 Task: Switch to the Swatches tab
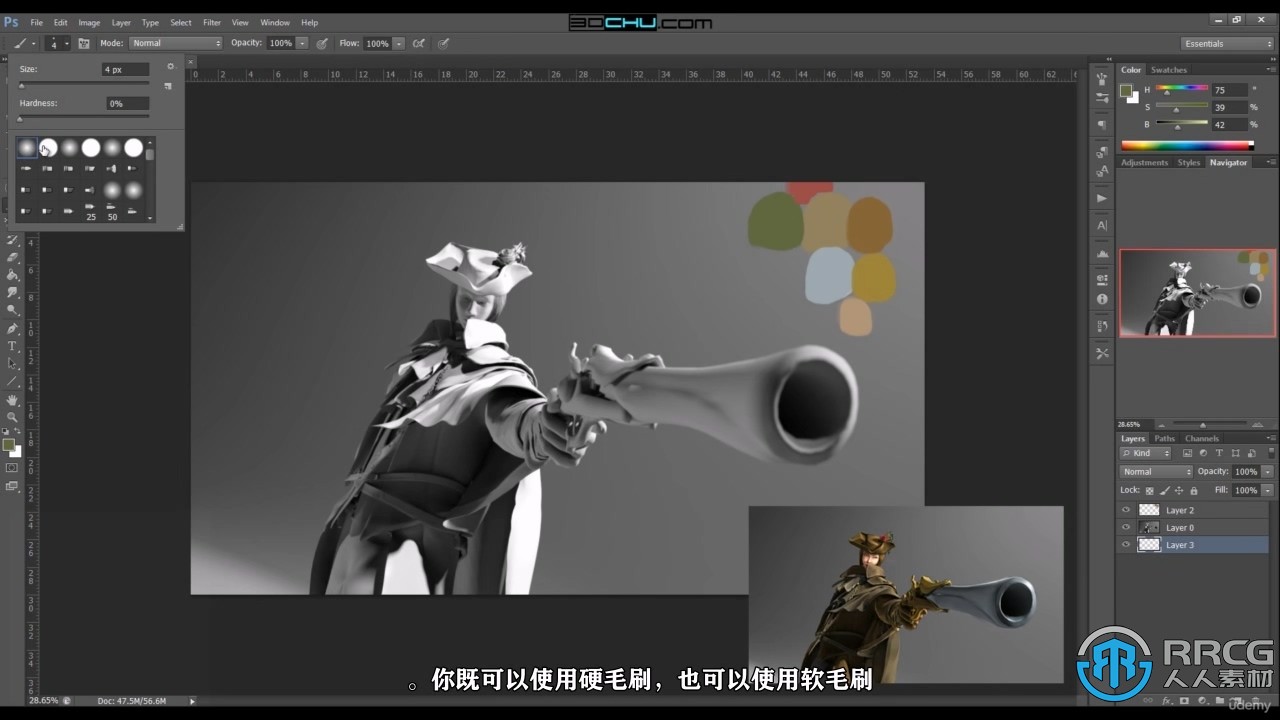(1168, 70)
